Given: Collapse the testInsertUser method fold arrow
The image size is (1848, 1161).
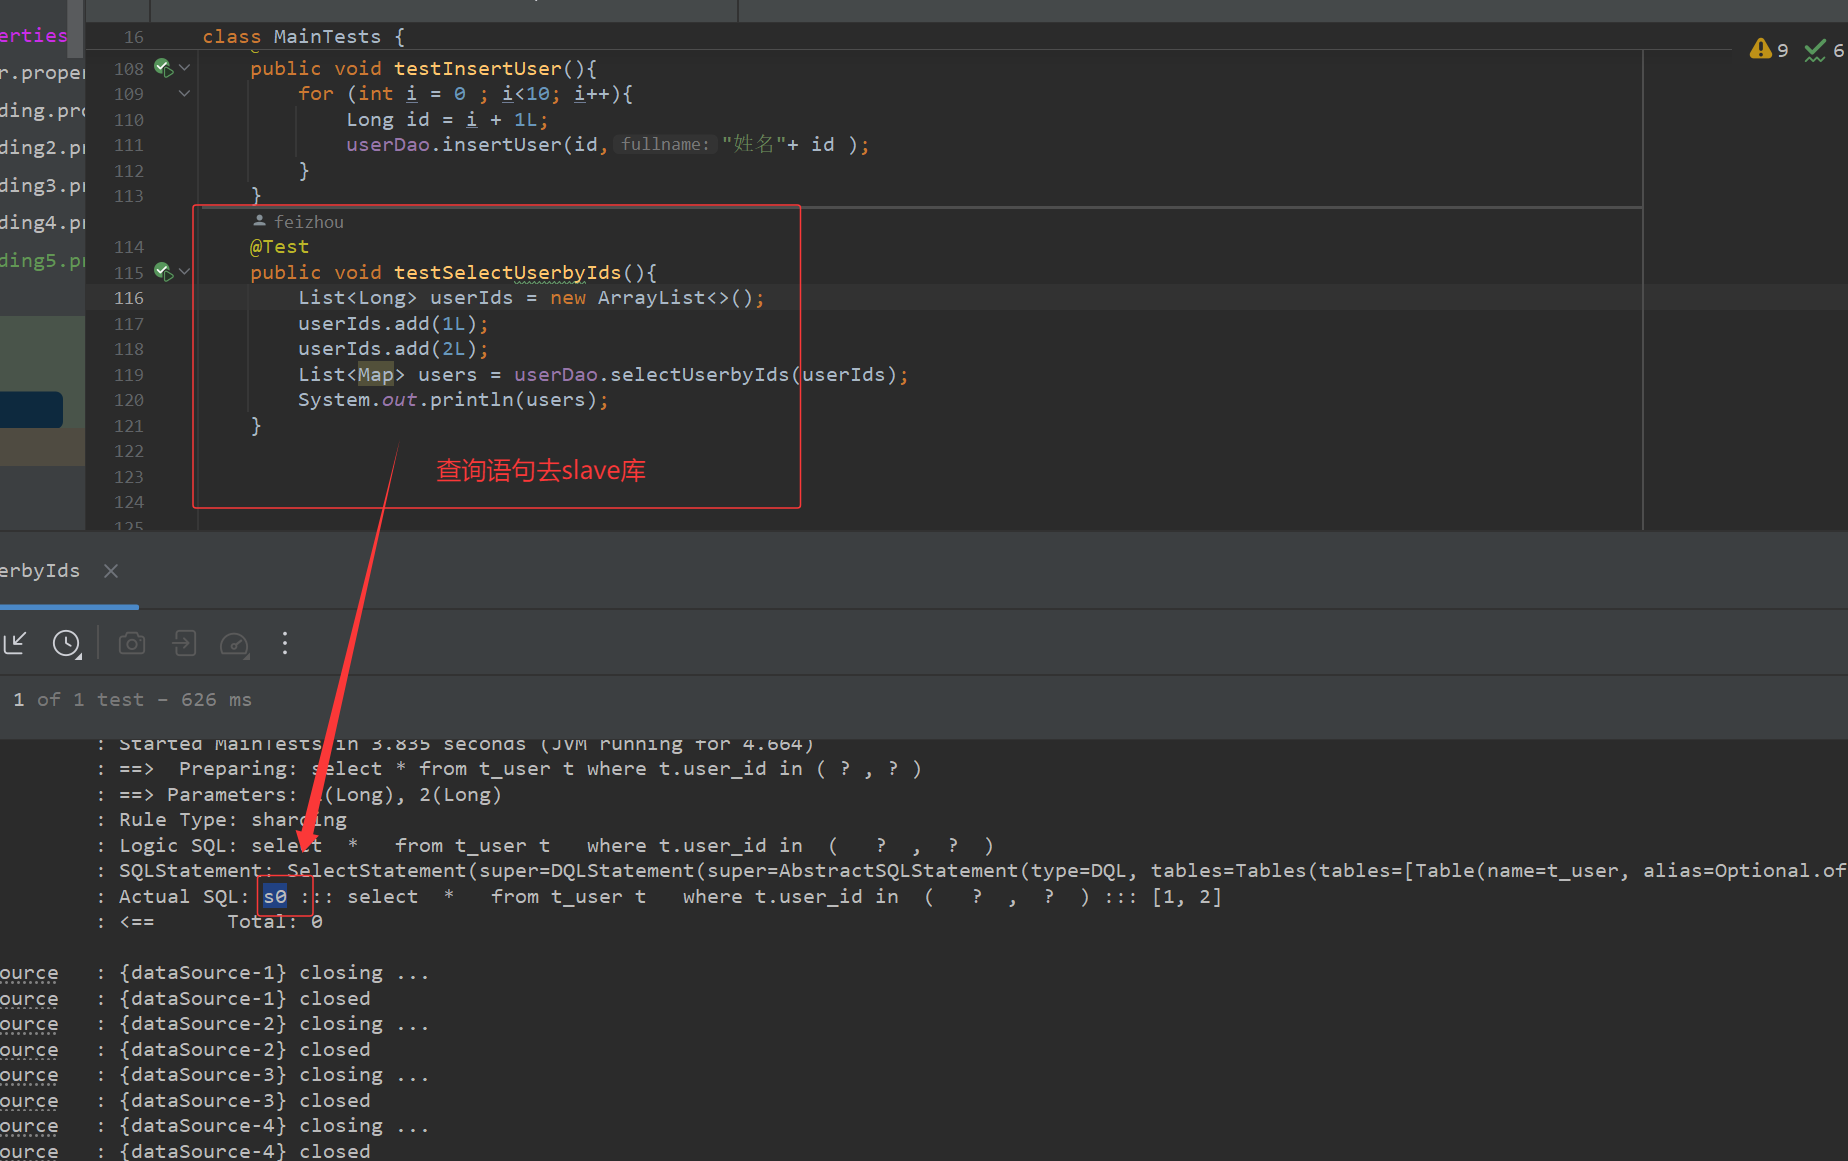Looking at the screenshot, I should (185, 68).
